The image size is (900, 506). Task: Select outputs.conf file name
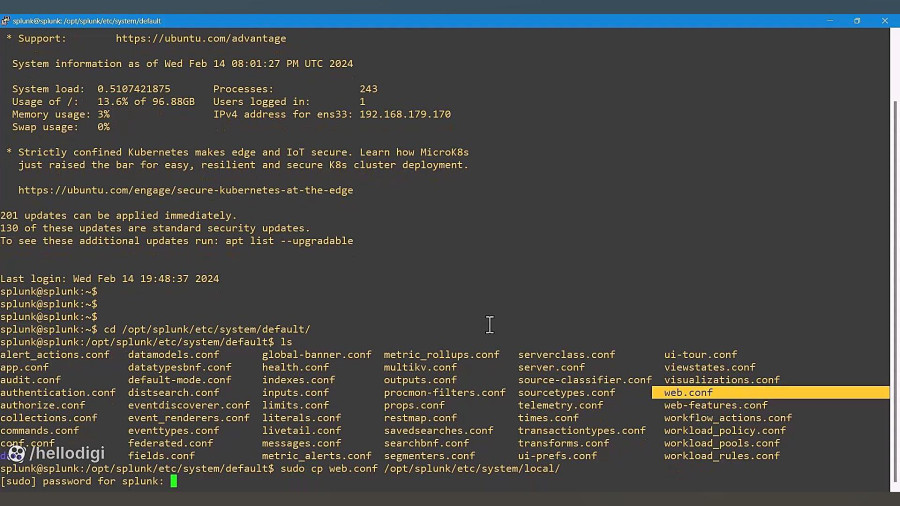[x=420, y=380]
